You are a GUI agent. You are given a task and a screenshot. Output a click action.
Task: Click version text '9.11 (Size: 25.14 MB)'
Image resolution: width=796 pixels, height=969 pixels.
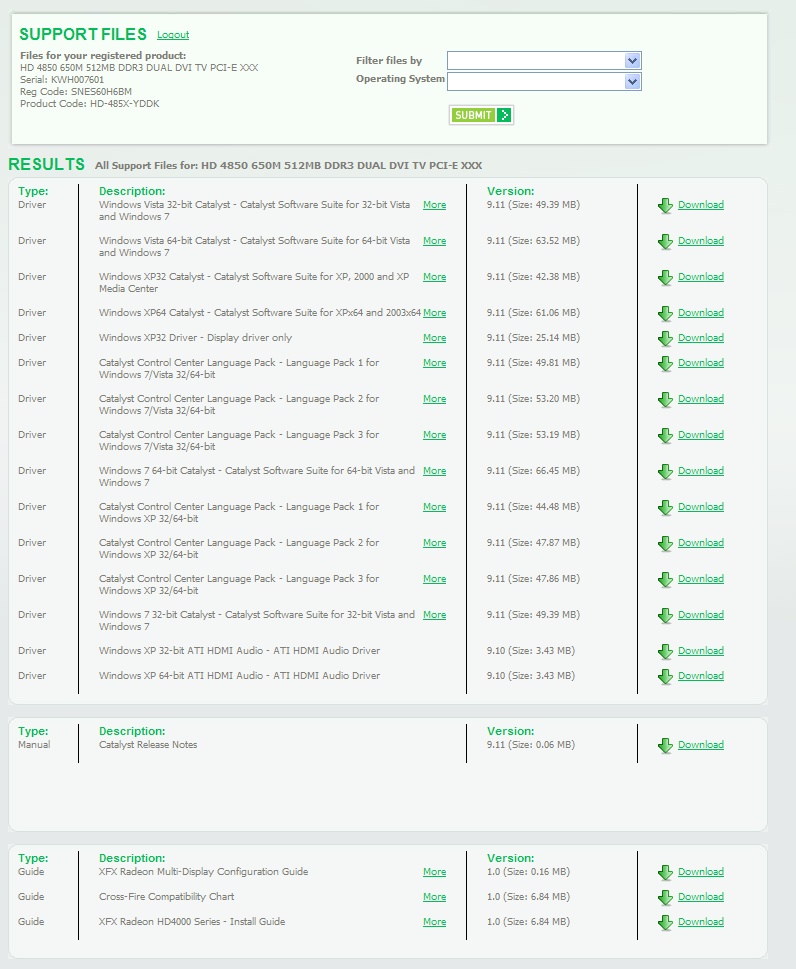click(x=533, y=337)
